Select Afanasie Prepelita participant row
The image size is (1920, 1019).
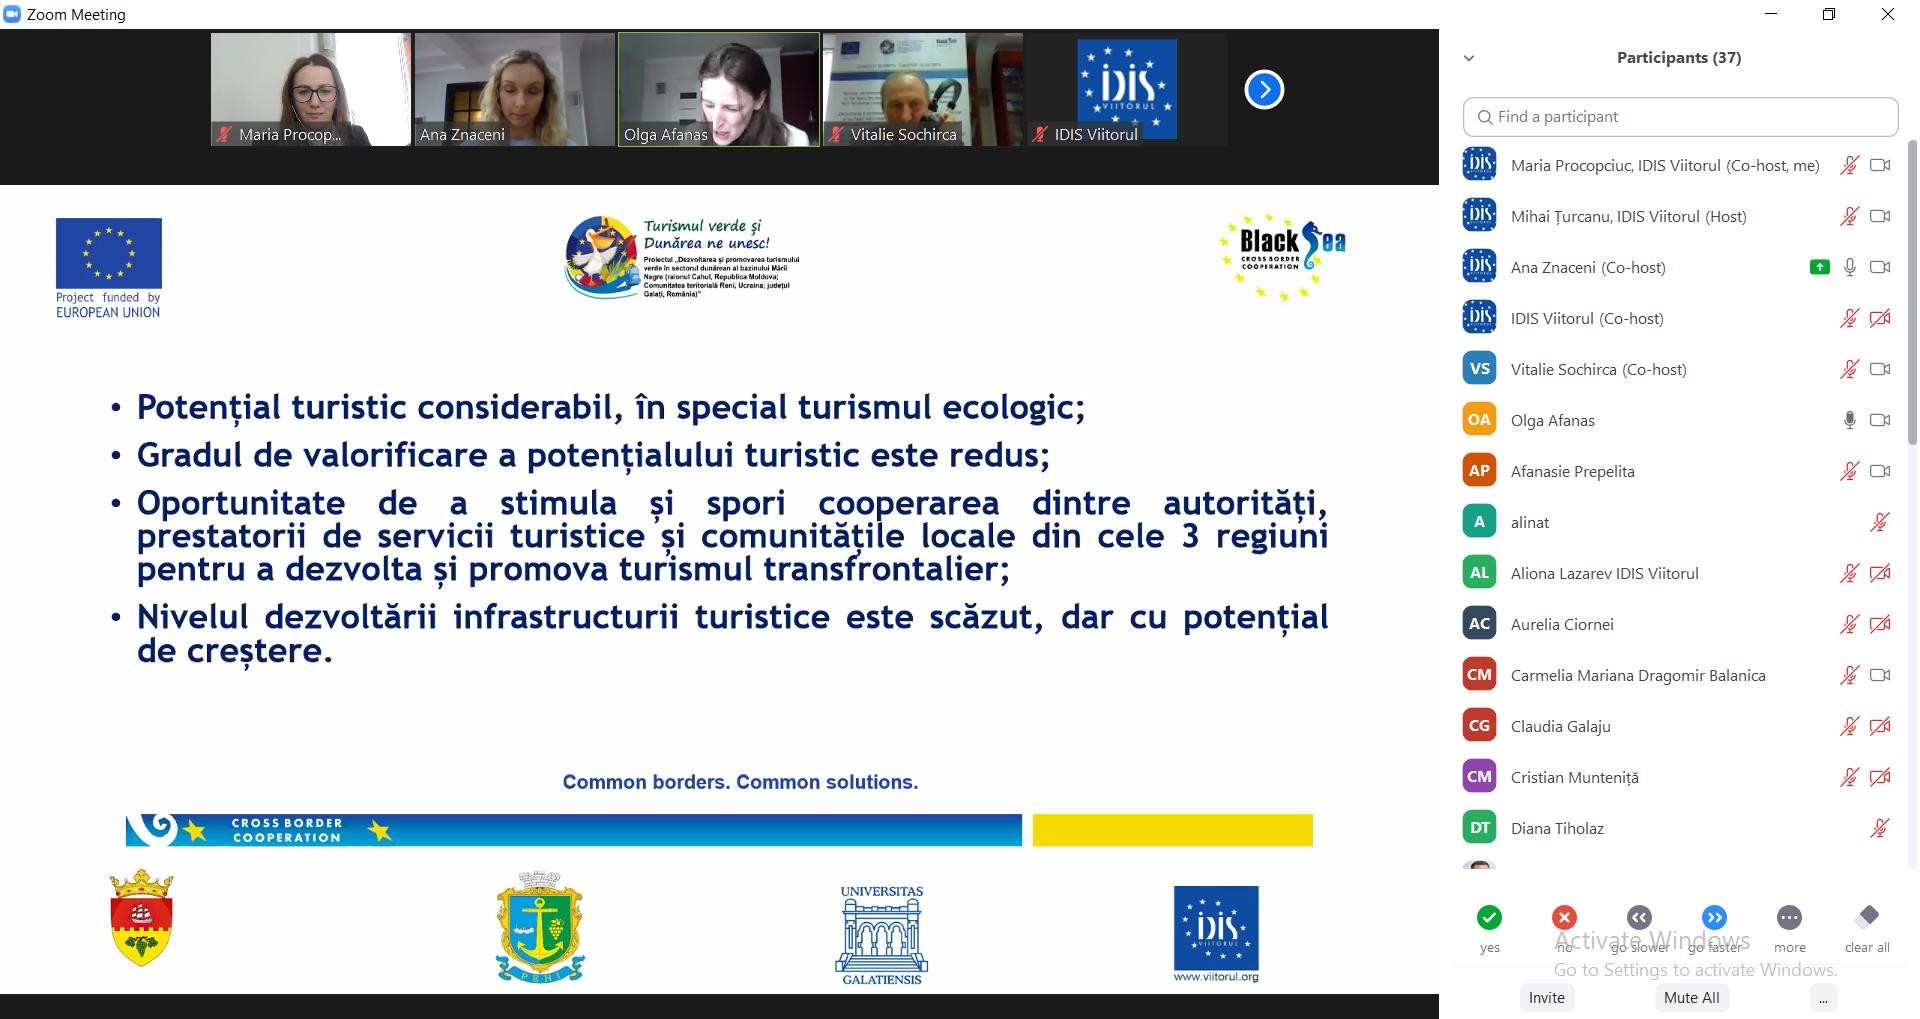coord(1680,472)
